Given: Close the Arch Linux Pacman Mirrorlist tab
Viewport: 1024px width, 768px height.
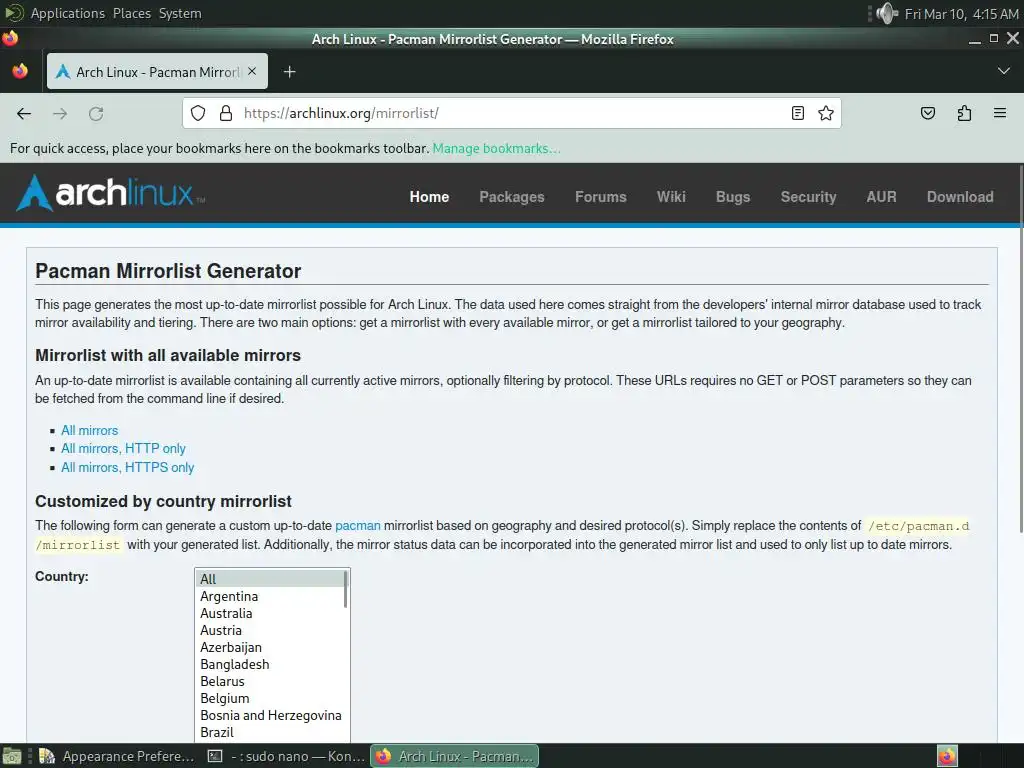Looking at the screenshot, I should 253,71.
